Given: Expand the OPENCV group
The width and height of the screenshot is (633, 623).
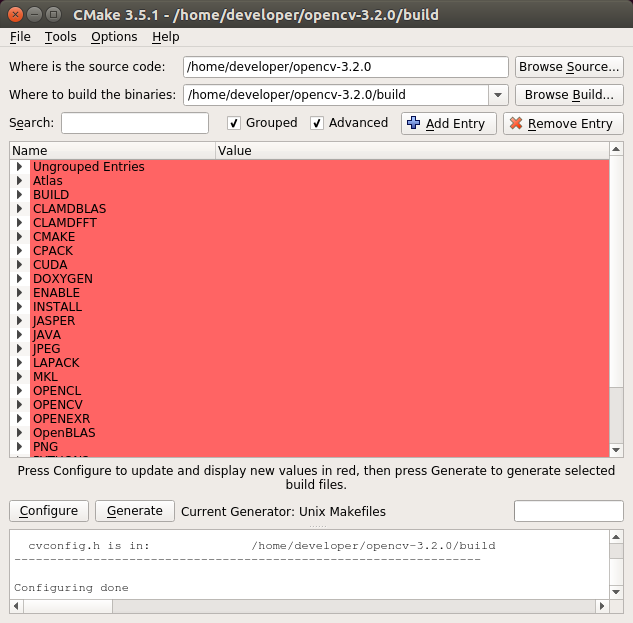Looking at the screenshot, I should pyautogui.click(x=19, y=405).
